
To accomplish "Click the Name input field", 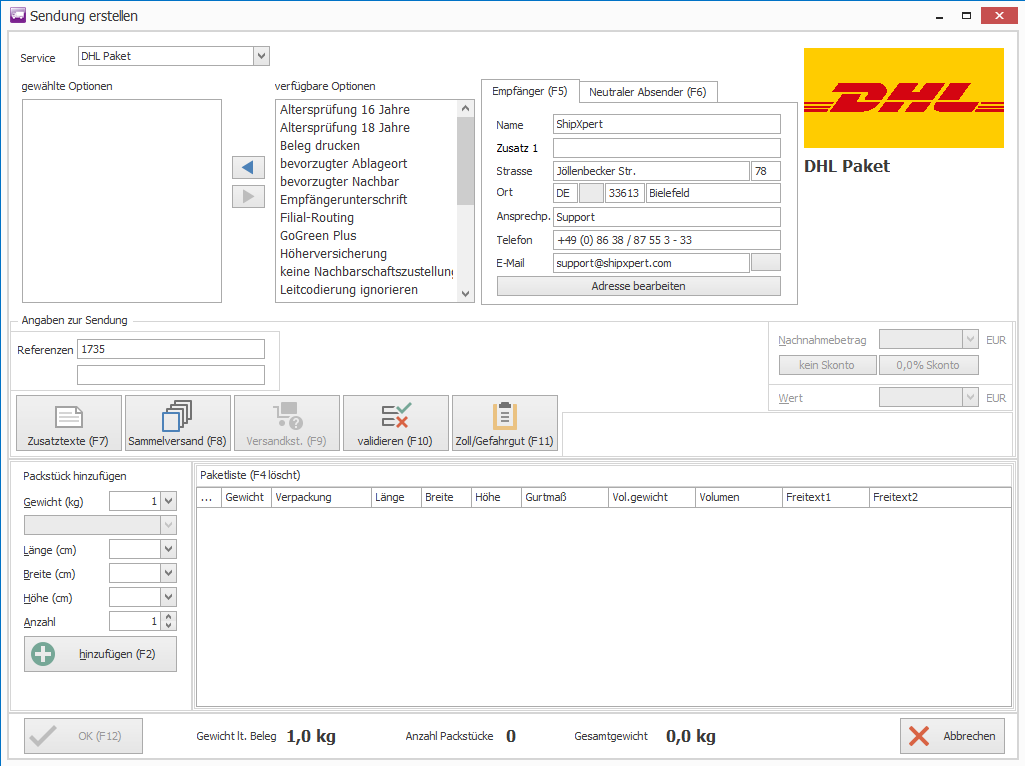I will 667,124.
